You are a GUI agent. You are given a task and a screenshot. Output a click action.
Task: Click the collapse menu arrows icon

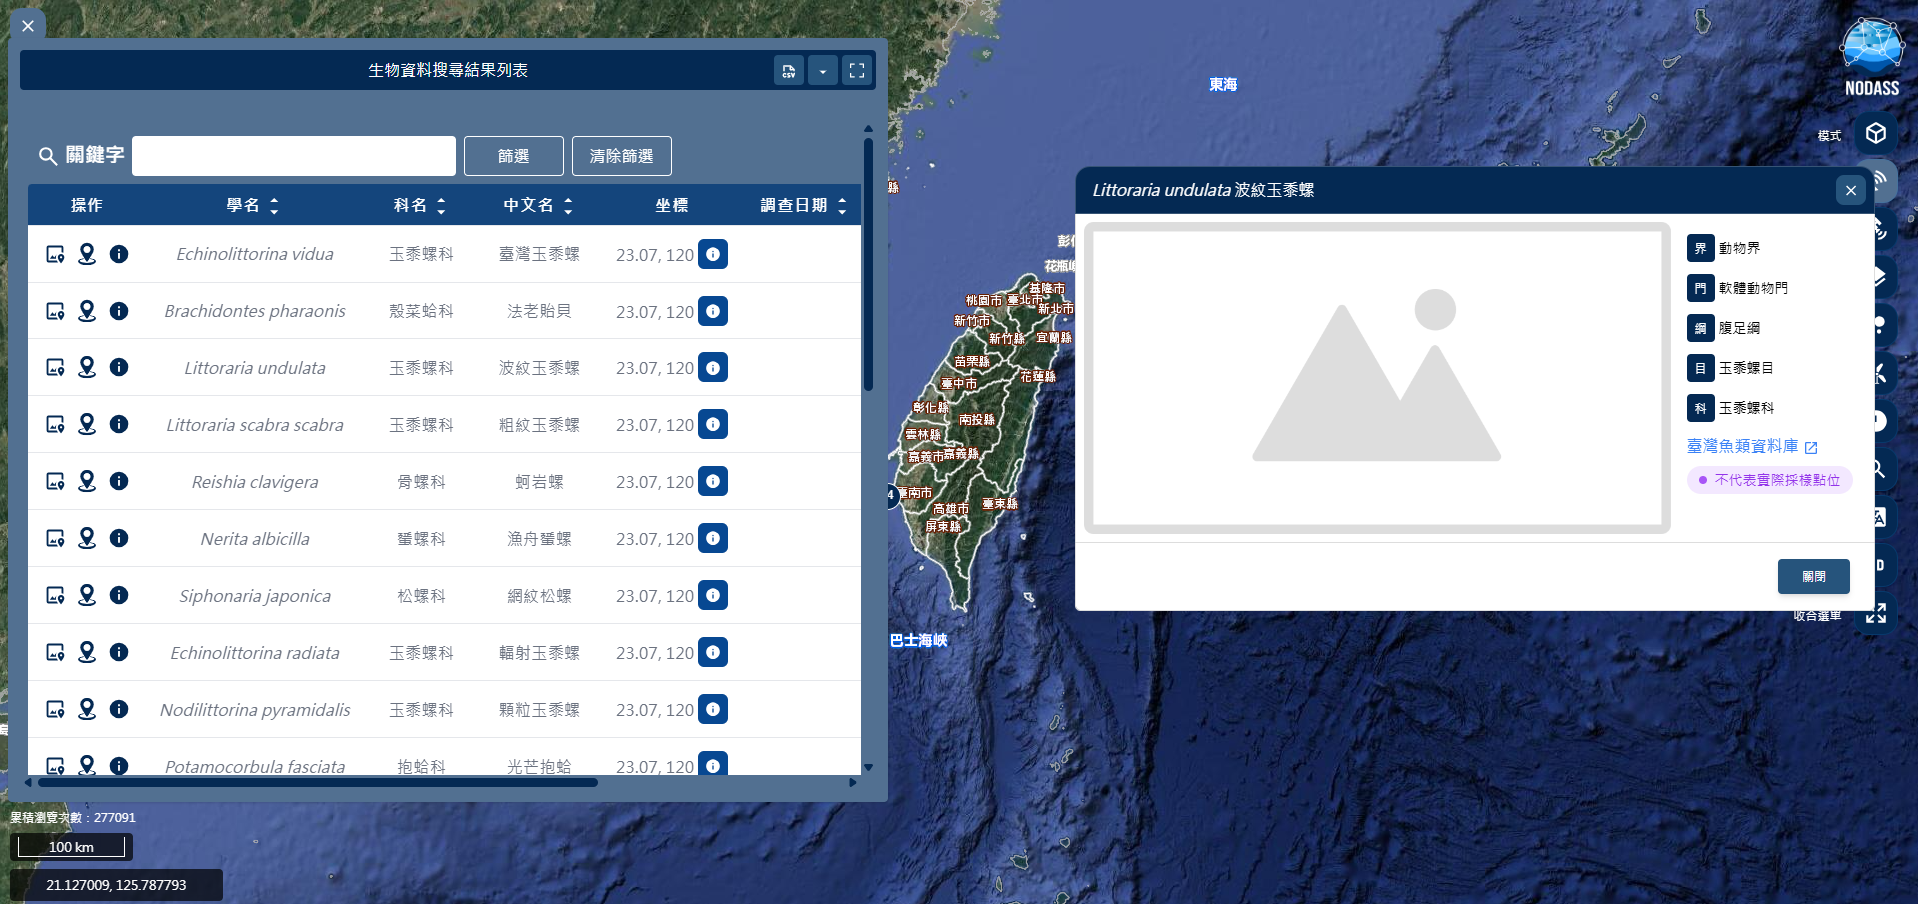point(1876,613)
